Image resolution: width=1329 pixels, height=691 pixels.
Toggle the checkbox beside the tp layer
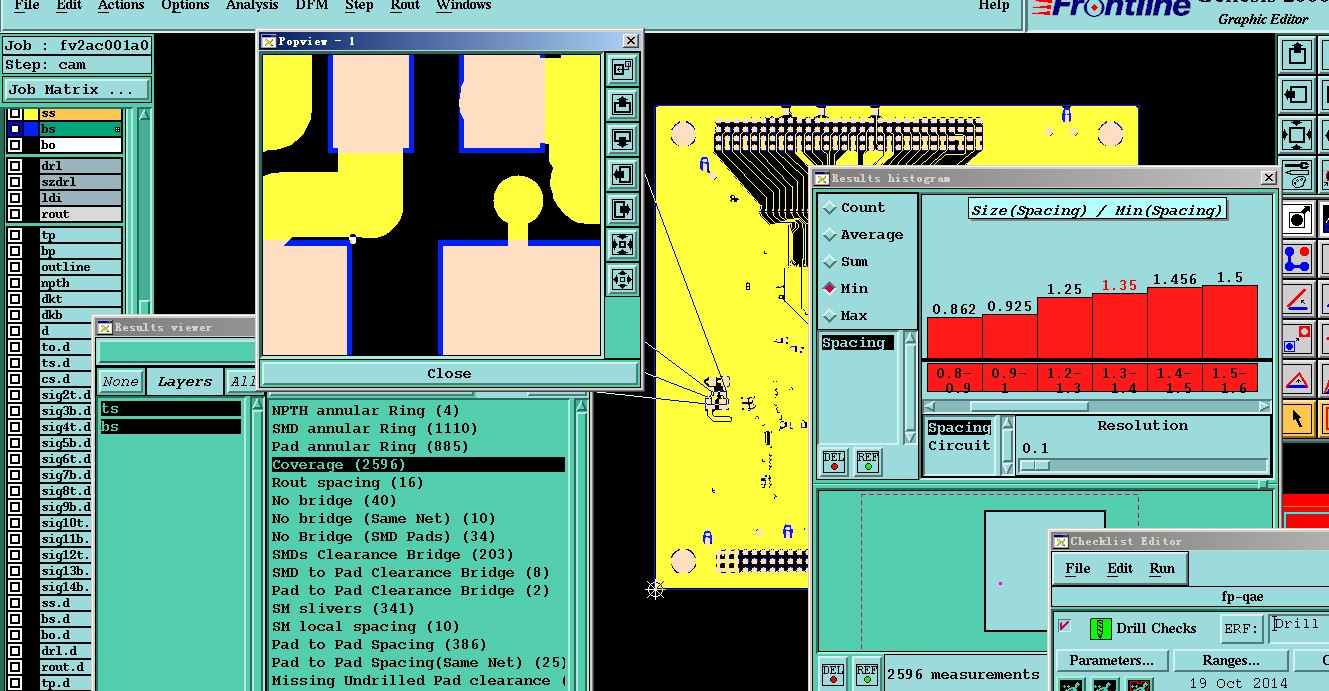[15, 236]
